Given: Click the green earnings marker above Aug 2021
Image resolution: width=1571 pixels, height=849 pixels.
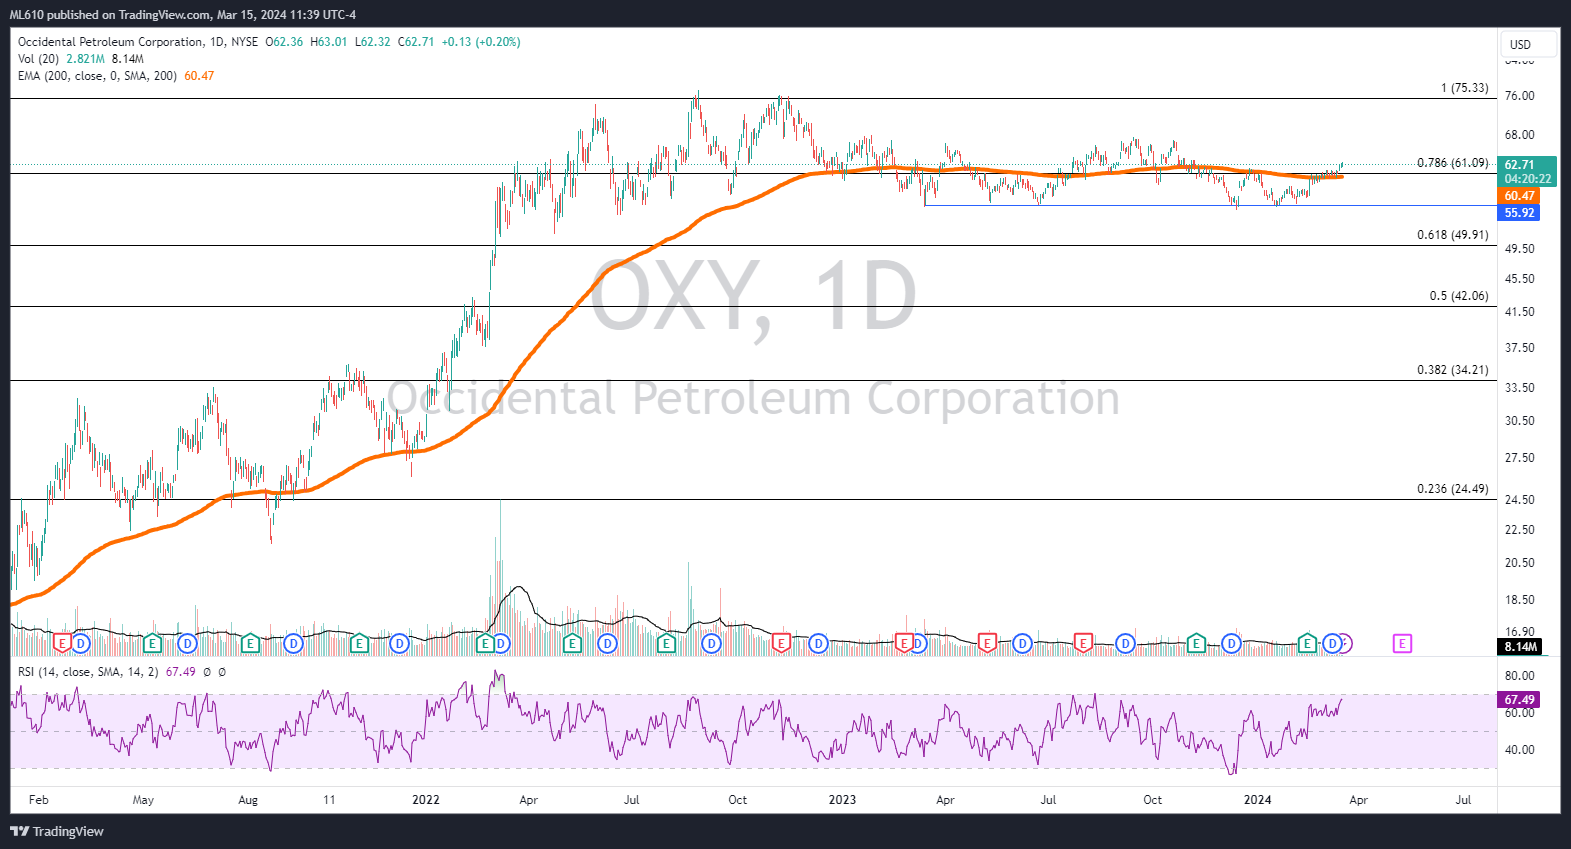Looking at the screenshot, I should point(250,643).
